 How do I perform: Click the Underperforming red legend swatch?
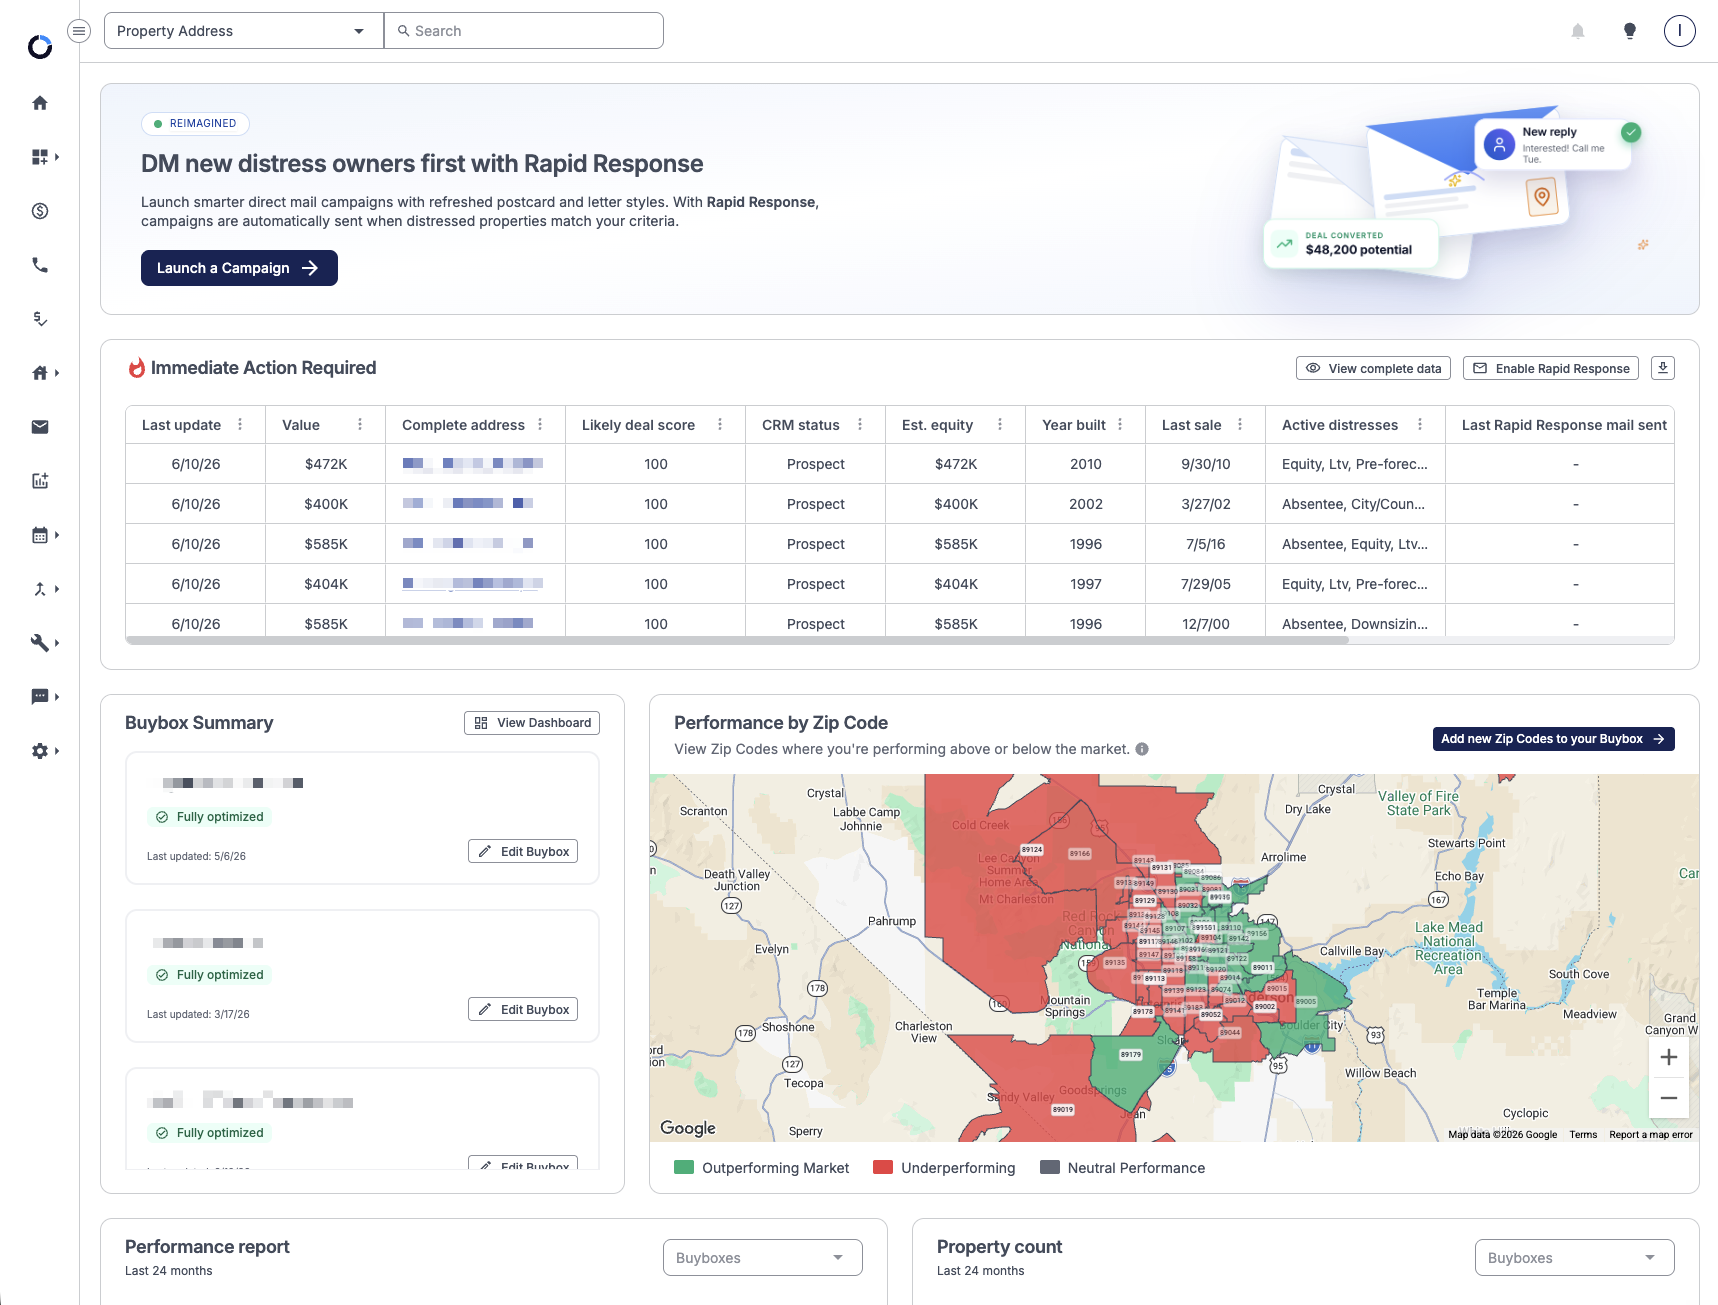883,1167
